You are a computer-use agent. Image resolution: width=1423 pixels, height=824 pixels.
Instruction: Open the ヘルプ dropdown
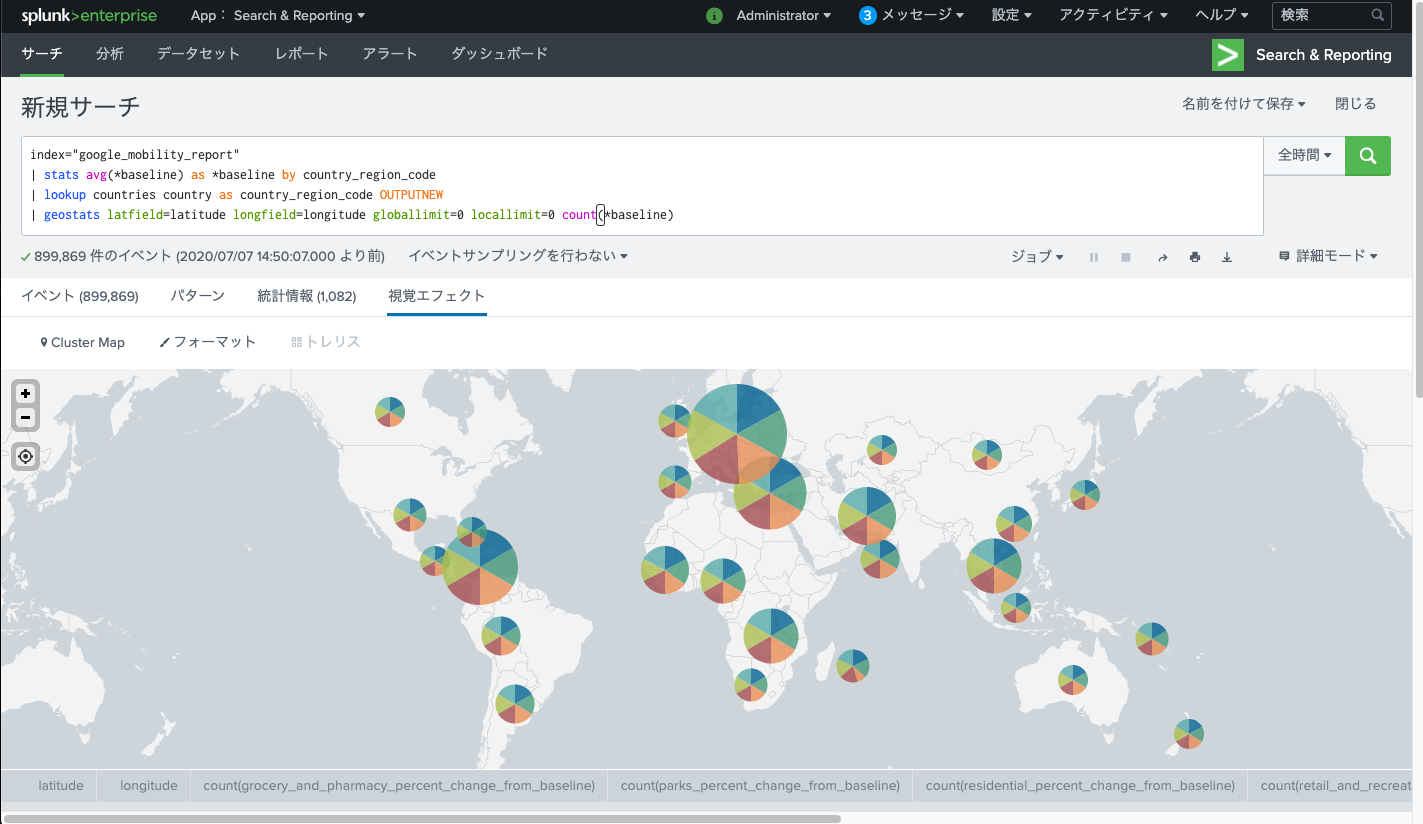1222,16
